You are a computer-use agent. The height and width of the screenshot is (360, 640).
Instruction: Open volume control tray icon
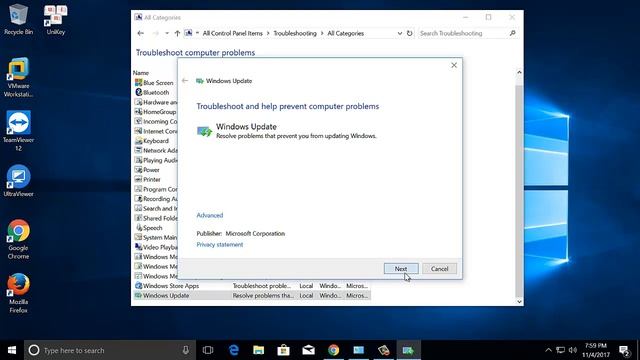(573, 350)
